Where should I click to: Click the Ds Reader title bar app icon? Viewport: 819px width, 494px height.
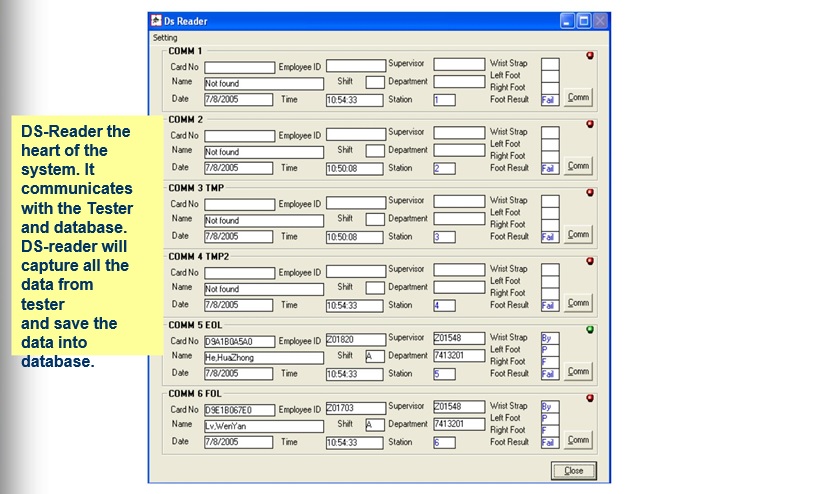pyautogui.click(x=156, y=21)
